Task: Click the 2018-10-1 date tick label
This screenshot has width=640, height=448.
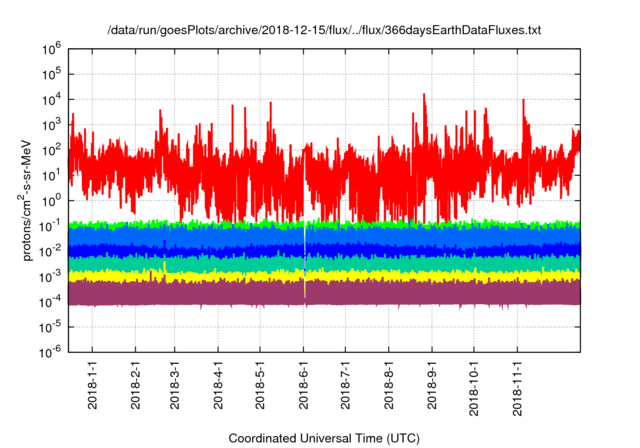Action: tap(474, 389)
